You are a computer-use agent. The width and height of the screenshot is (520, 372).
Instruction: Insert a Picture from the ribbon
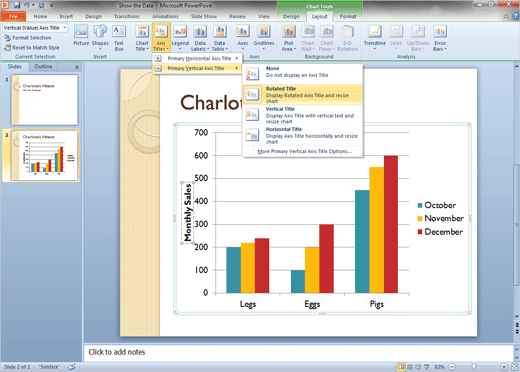(81, 37)
